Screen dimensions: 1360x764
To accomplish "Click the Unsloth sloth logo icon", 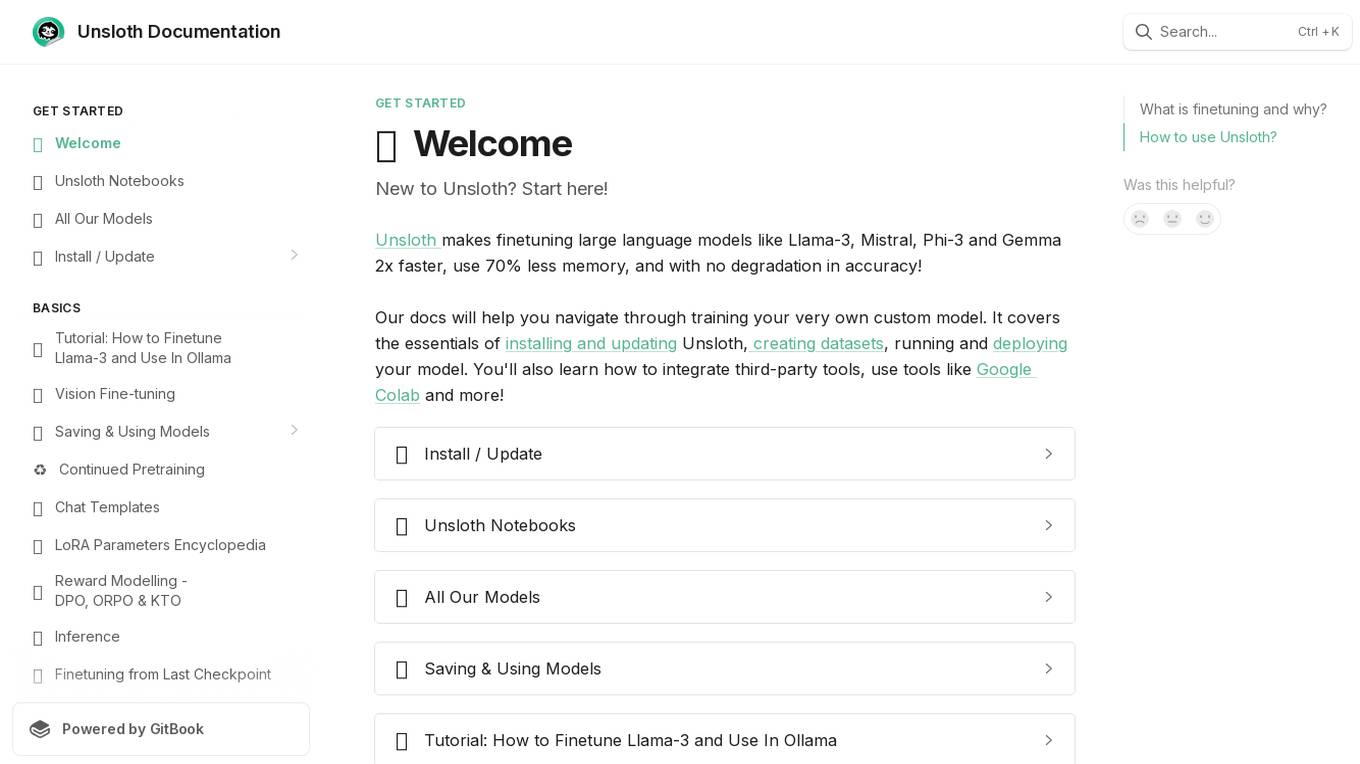I will [48, 32].
